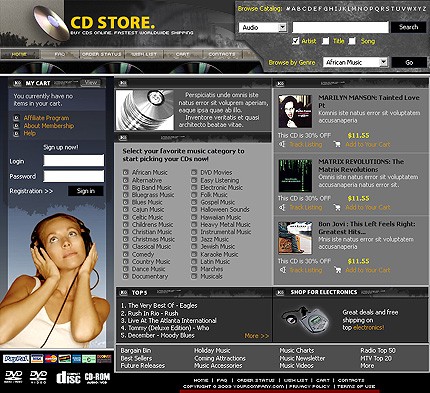Browse catalog by letter A
Screen dimensions: 430x393
[x=294, y=9]
